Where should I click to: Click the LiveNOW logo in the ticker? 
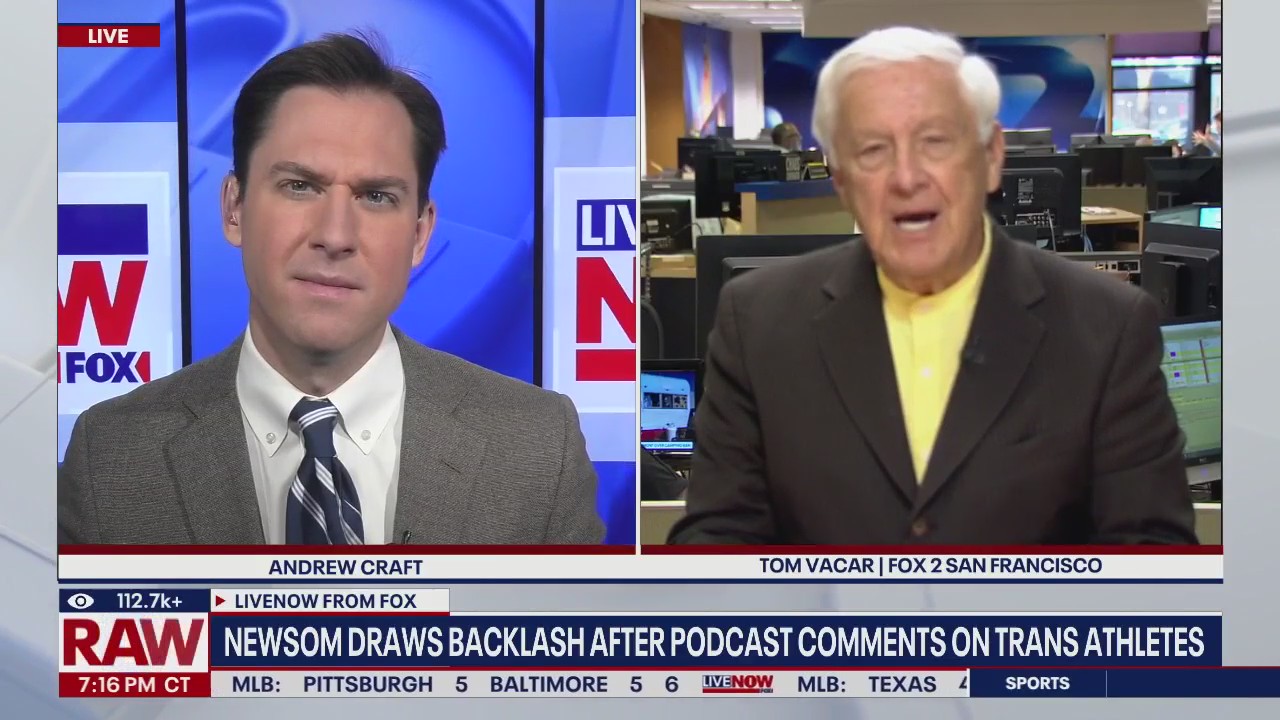pos(737,684)
